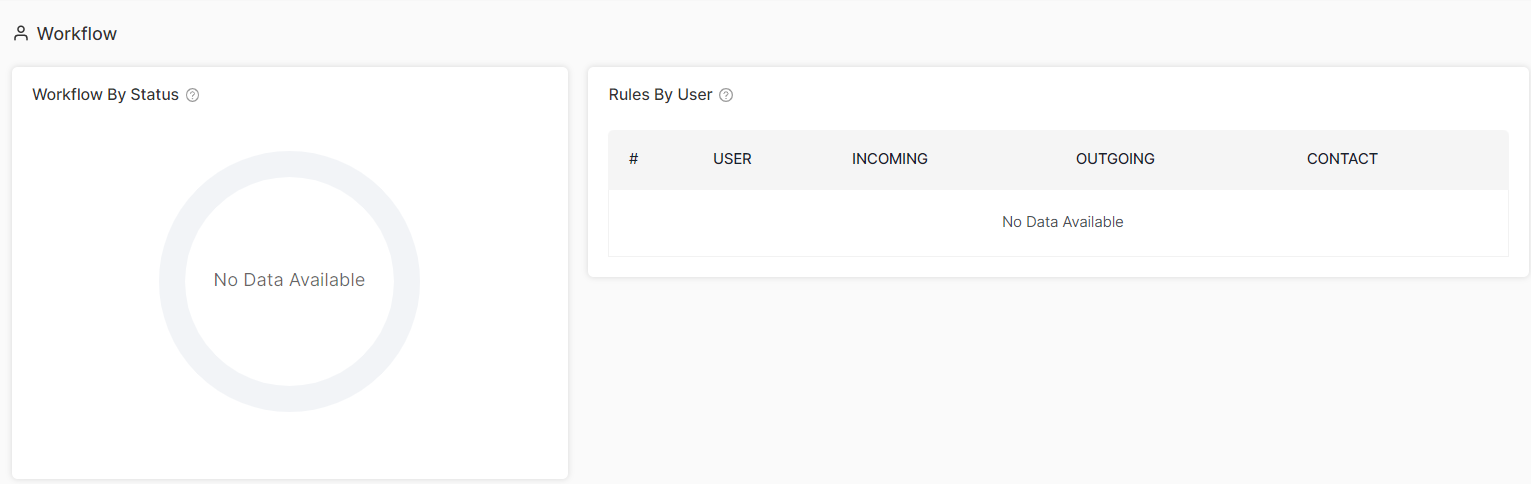1531x484 pixels.
Task: Select the Workflow section heading text
Action: click(77, 34)
